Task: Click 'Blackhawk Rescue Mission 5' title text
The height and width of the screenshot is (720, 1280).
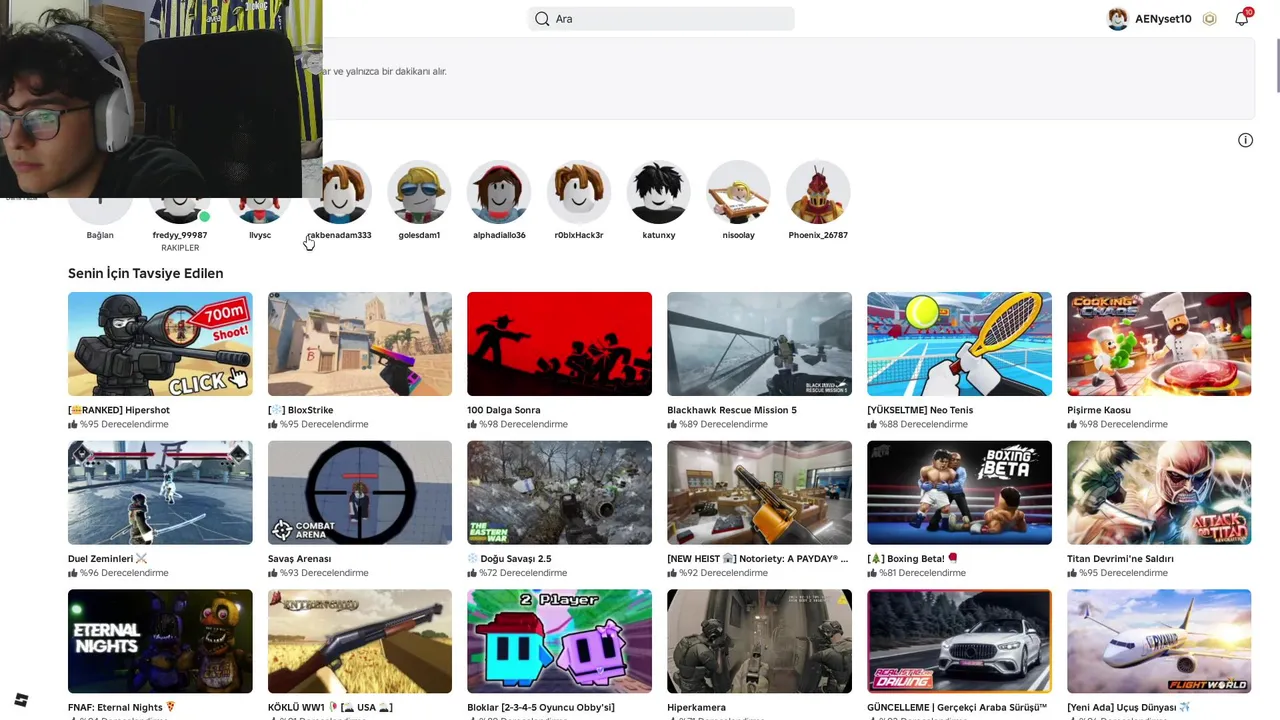Action: (x=732, y=410)
